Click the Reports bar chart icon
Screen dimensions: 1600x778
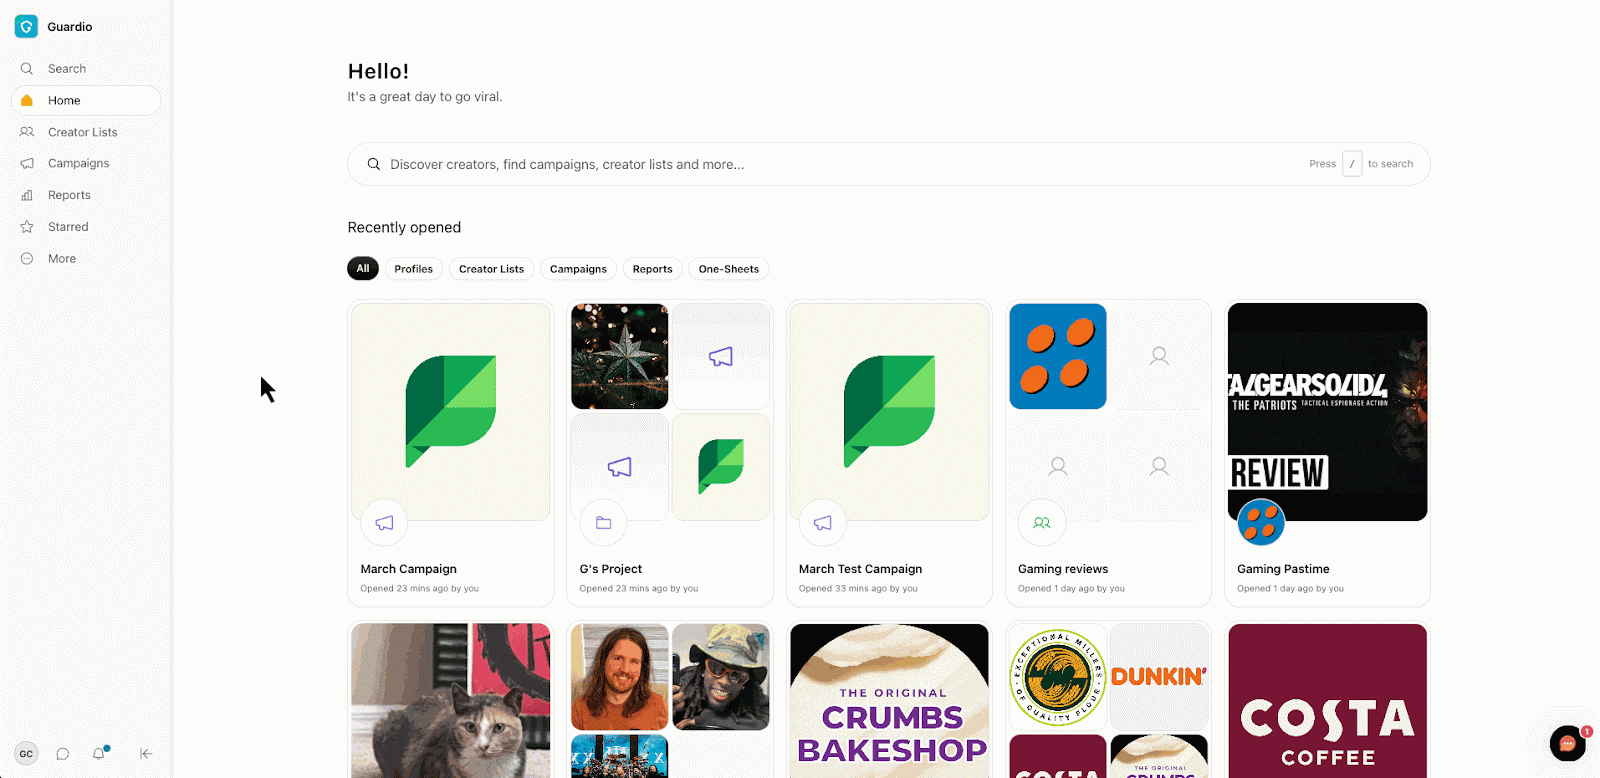[x=27, y=195]
